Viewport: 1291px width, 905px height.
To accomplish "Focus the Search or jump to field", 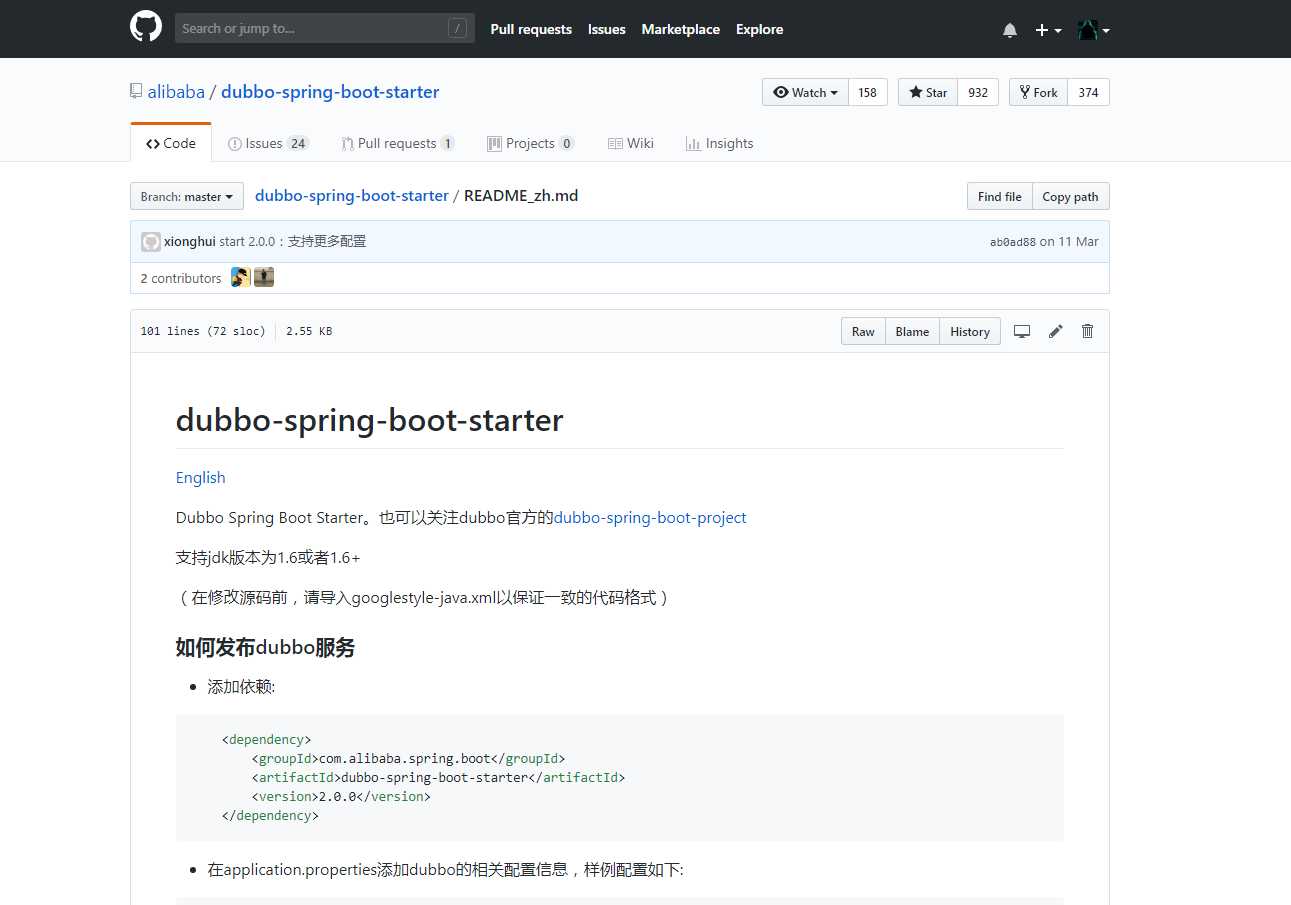I will (324, 28).
